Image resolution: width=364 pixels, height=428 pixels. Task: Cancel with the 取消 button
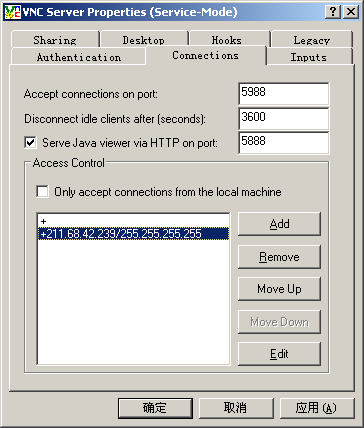(236, 408)
